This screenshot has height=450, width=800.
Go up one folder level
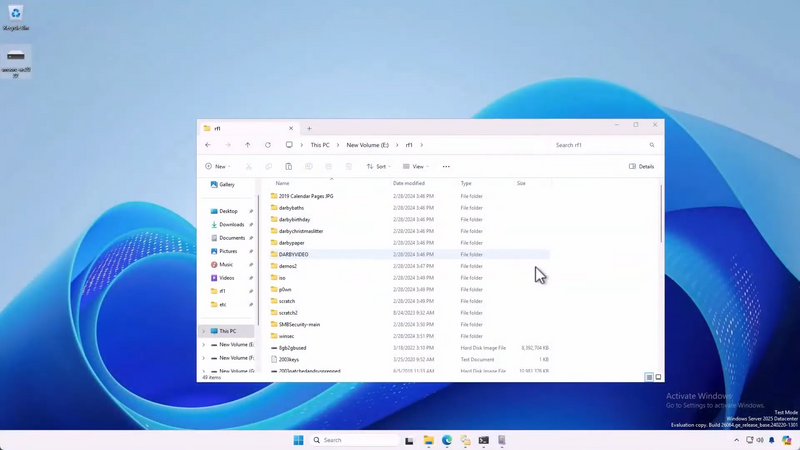tap(248, 145)
